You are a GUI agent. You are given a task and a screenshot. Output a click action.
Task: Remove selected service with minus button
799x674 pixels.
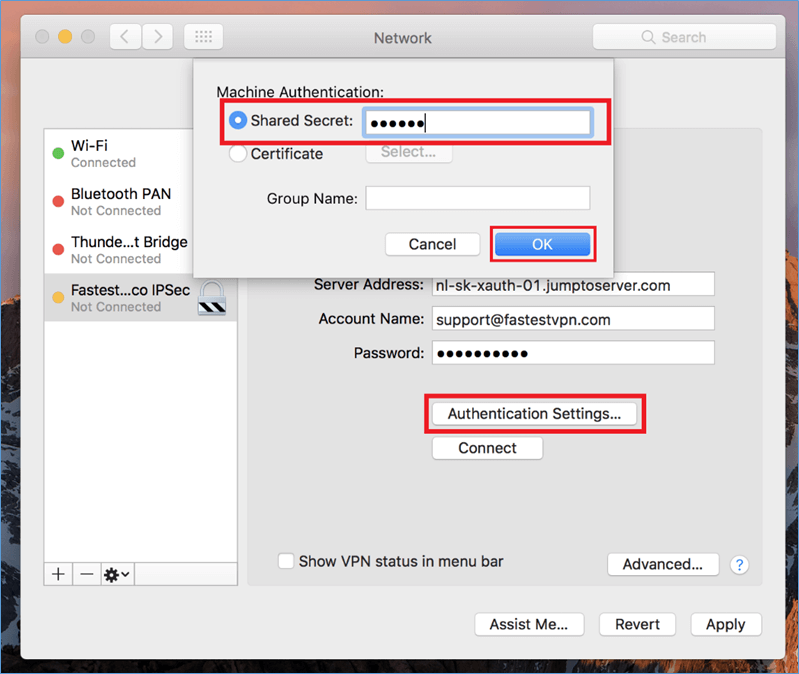tap(87, 574)
